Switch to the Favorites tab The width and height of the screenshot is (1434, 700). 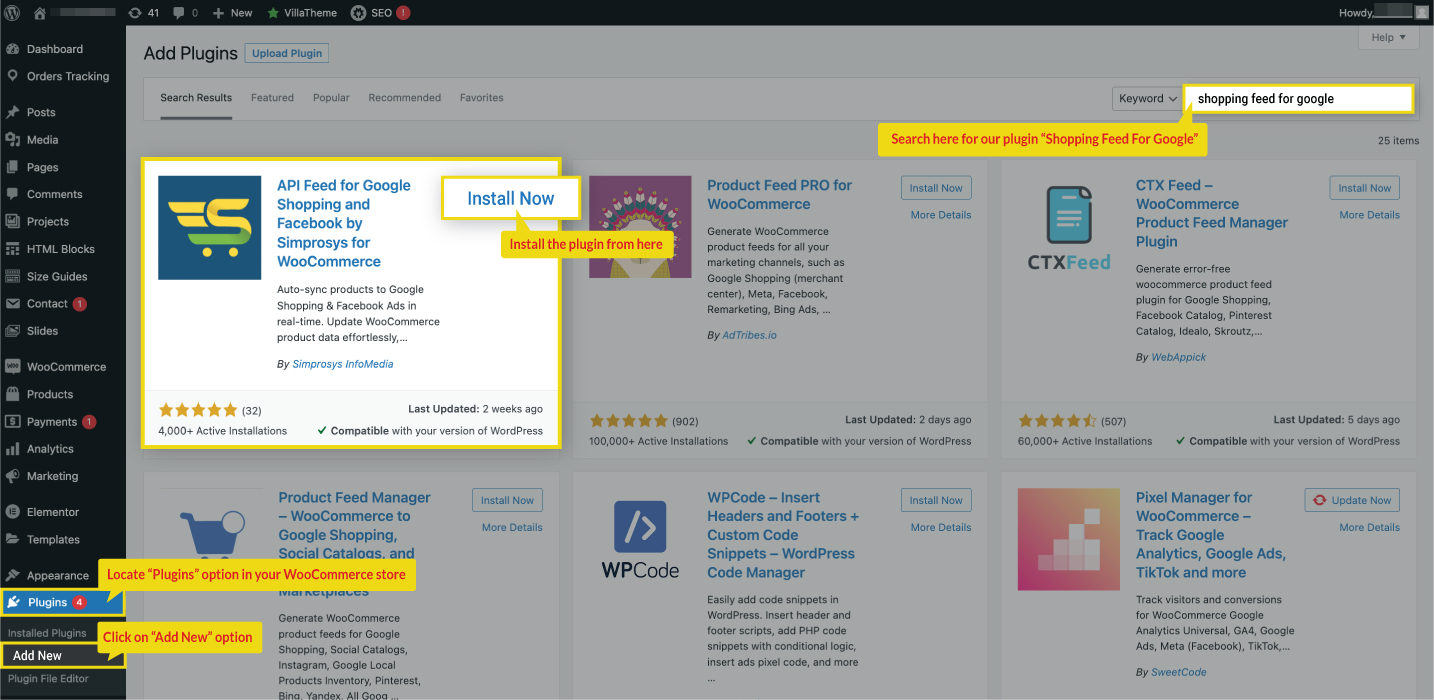481,98
